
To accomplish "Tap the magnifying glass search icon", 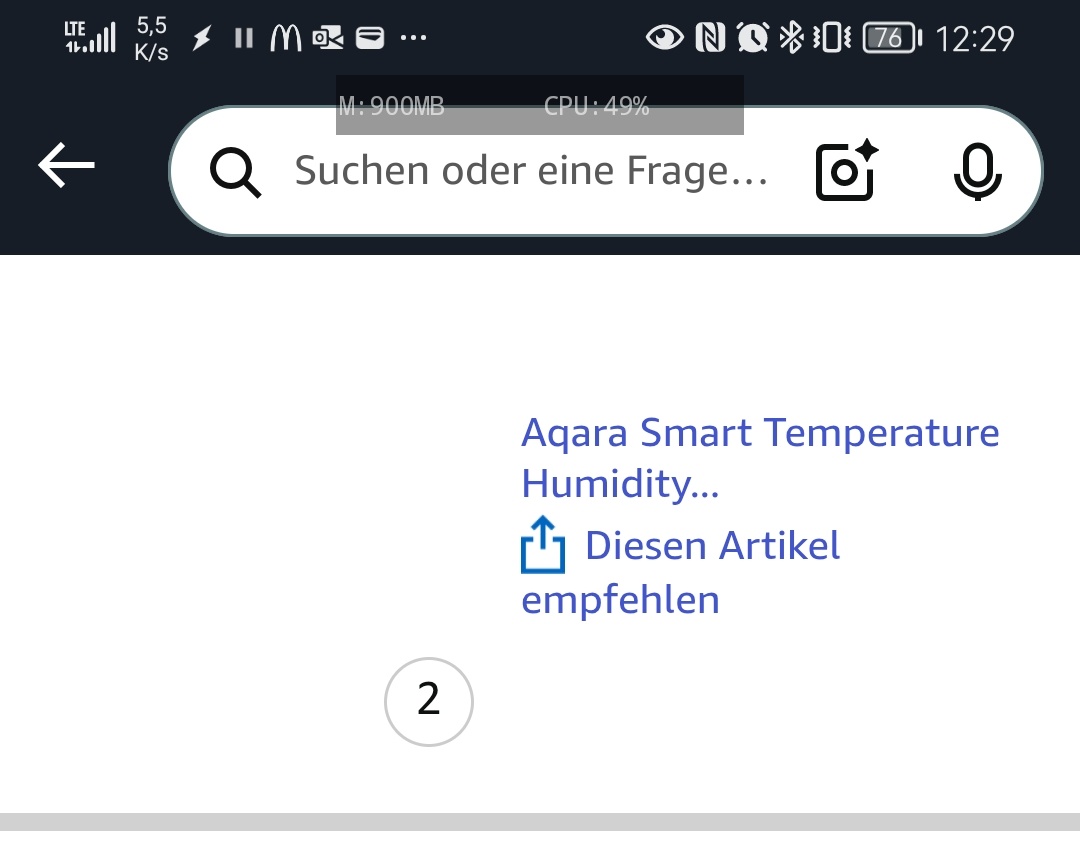I will pos(236,172).
